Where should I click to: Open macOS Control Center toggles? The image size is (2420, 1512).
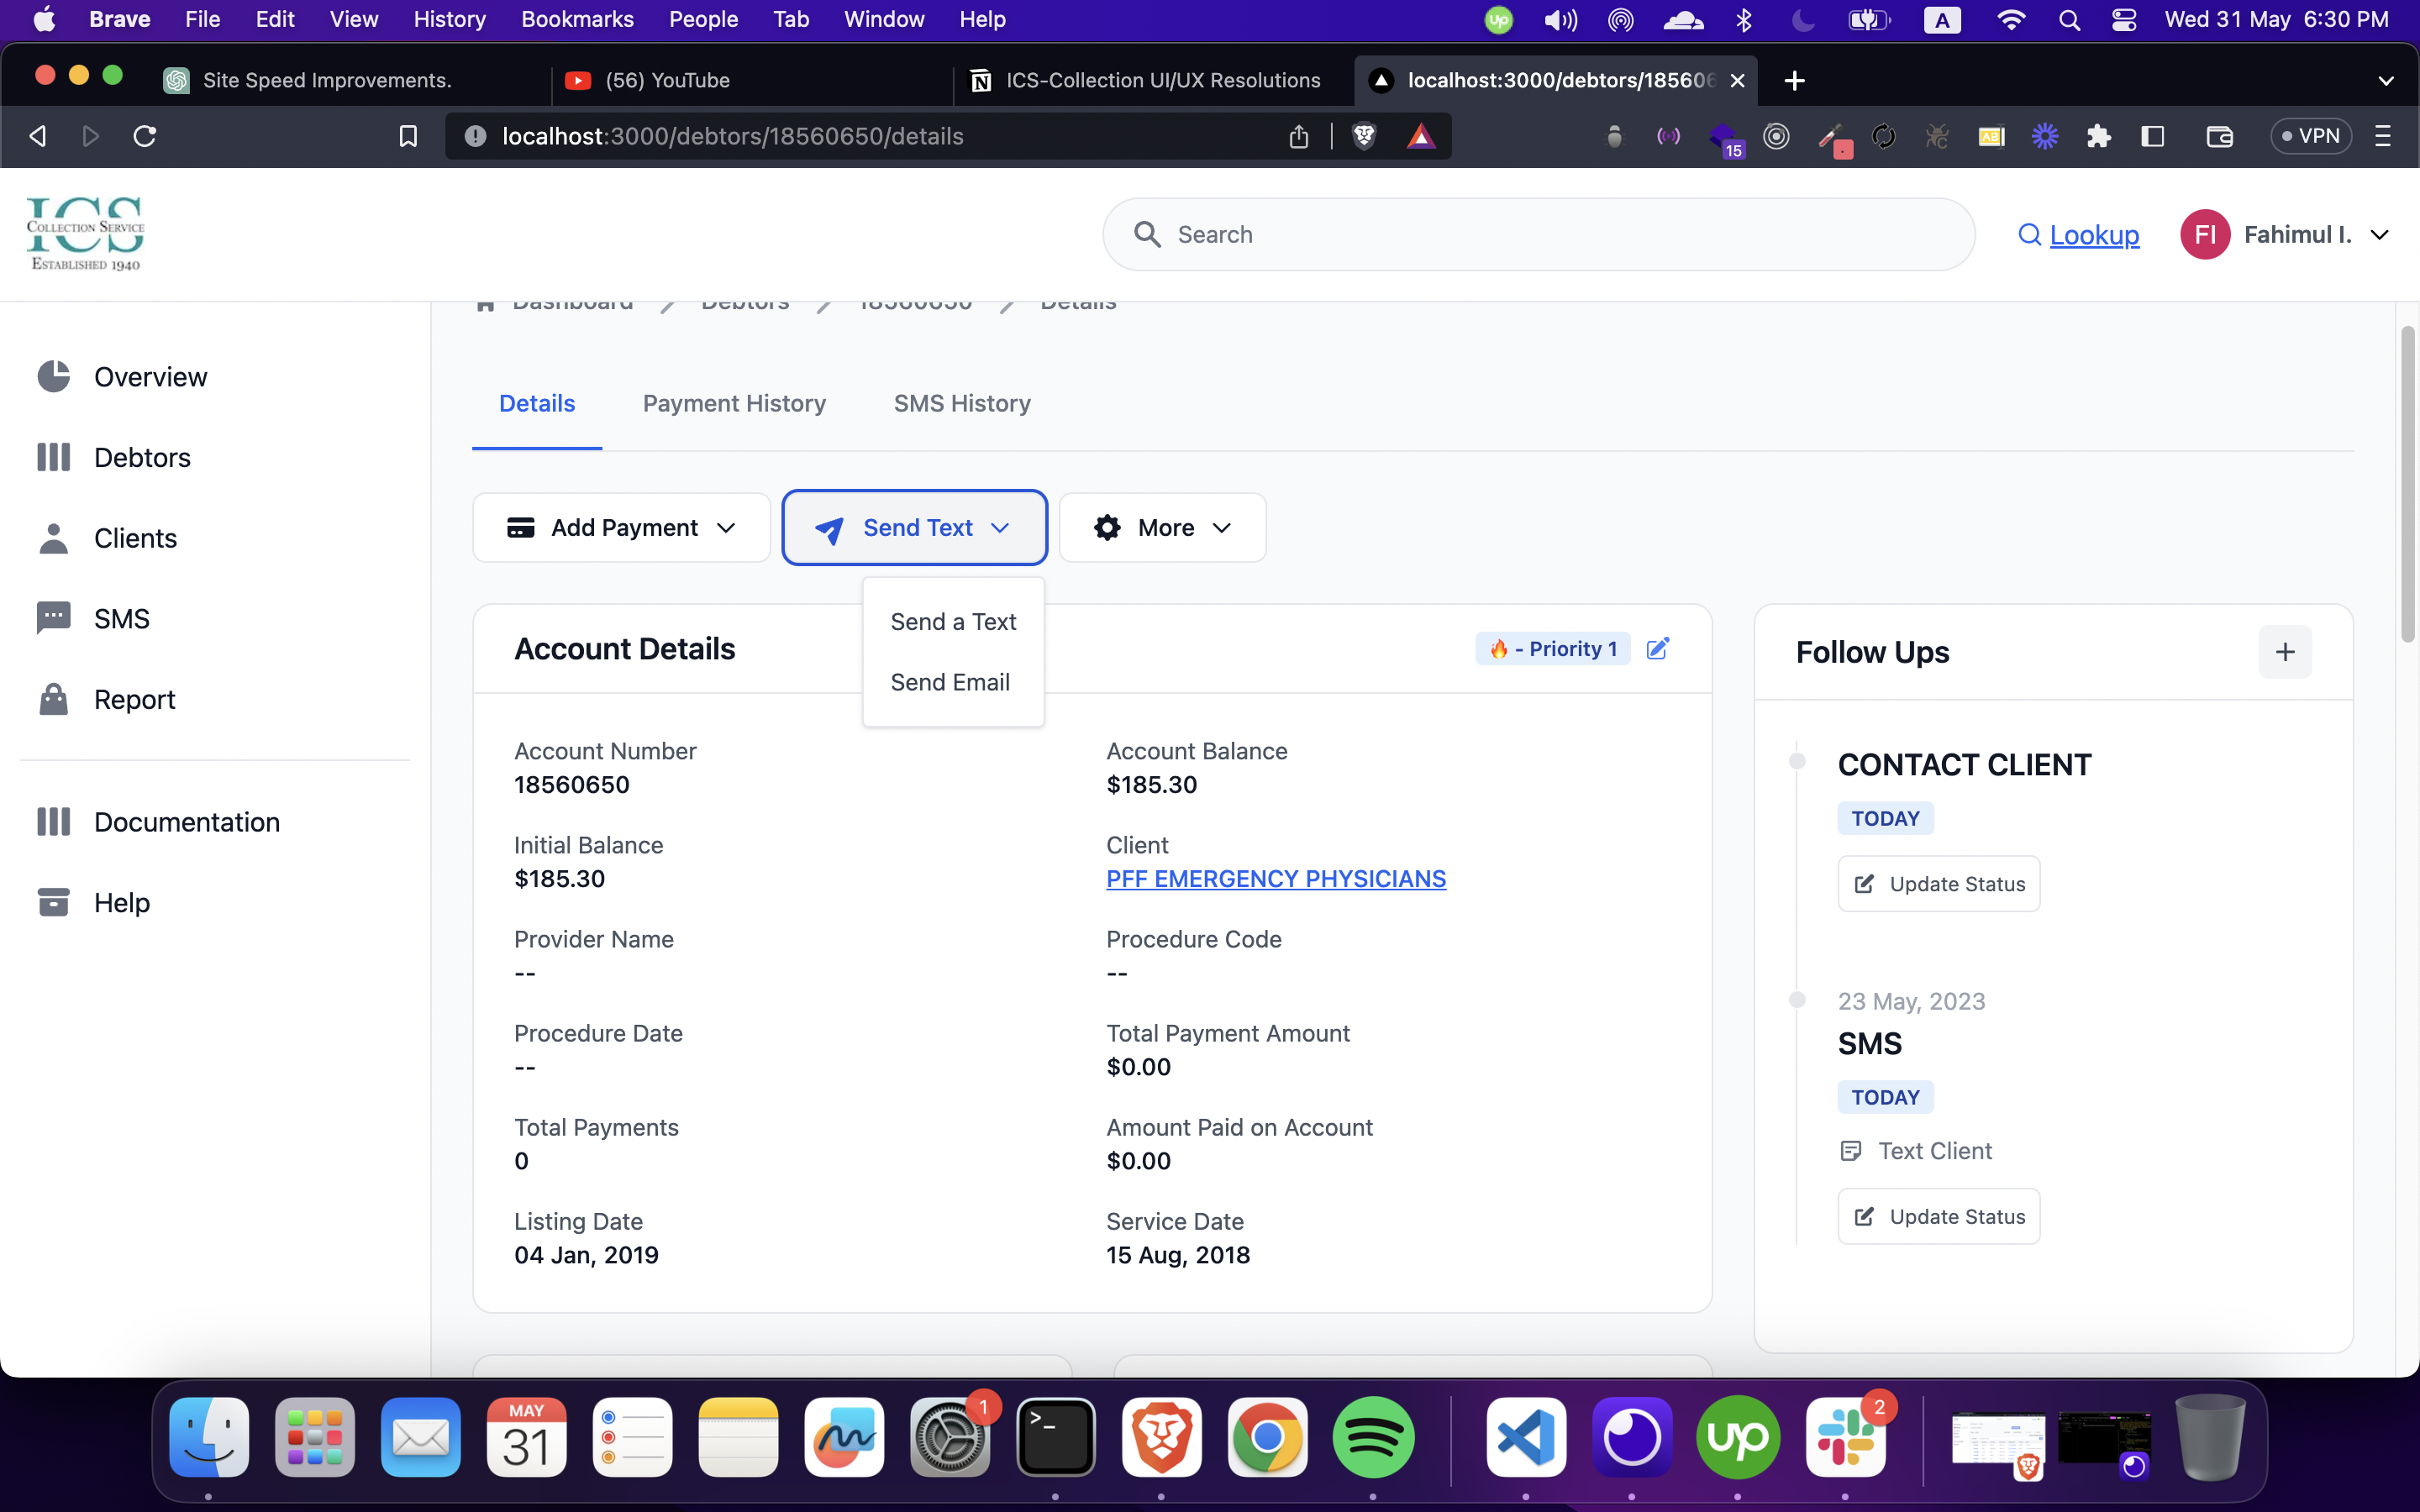[2123, 20]
